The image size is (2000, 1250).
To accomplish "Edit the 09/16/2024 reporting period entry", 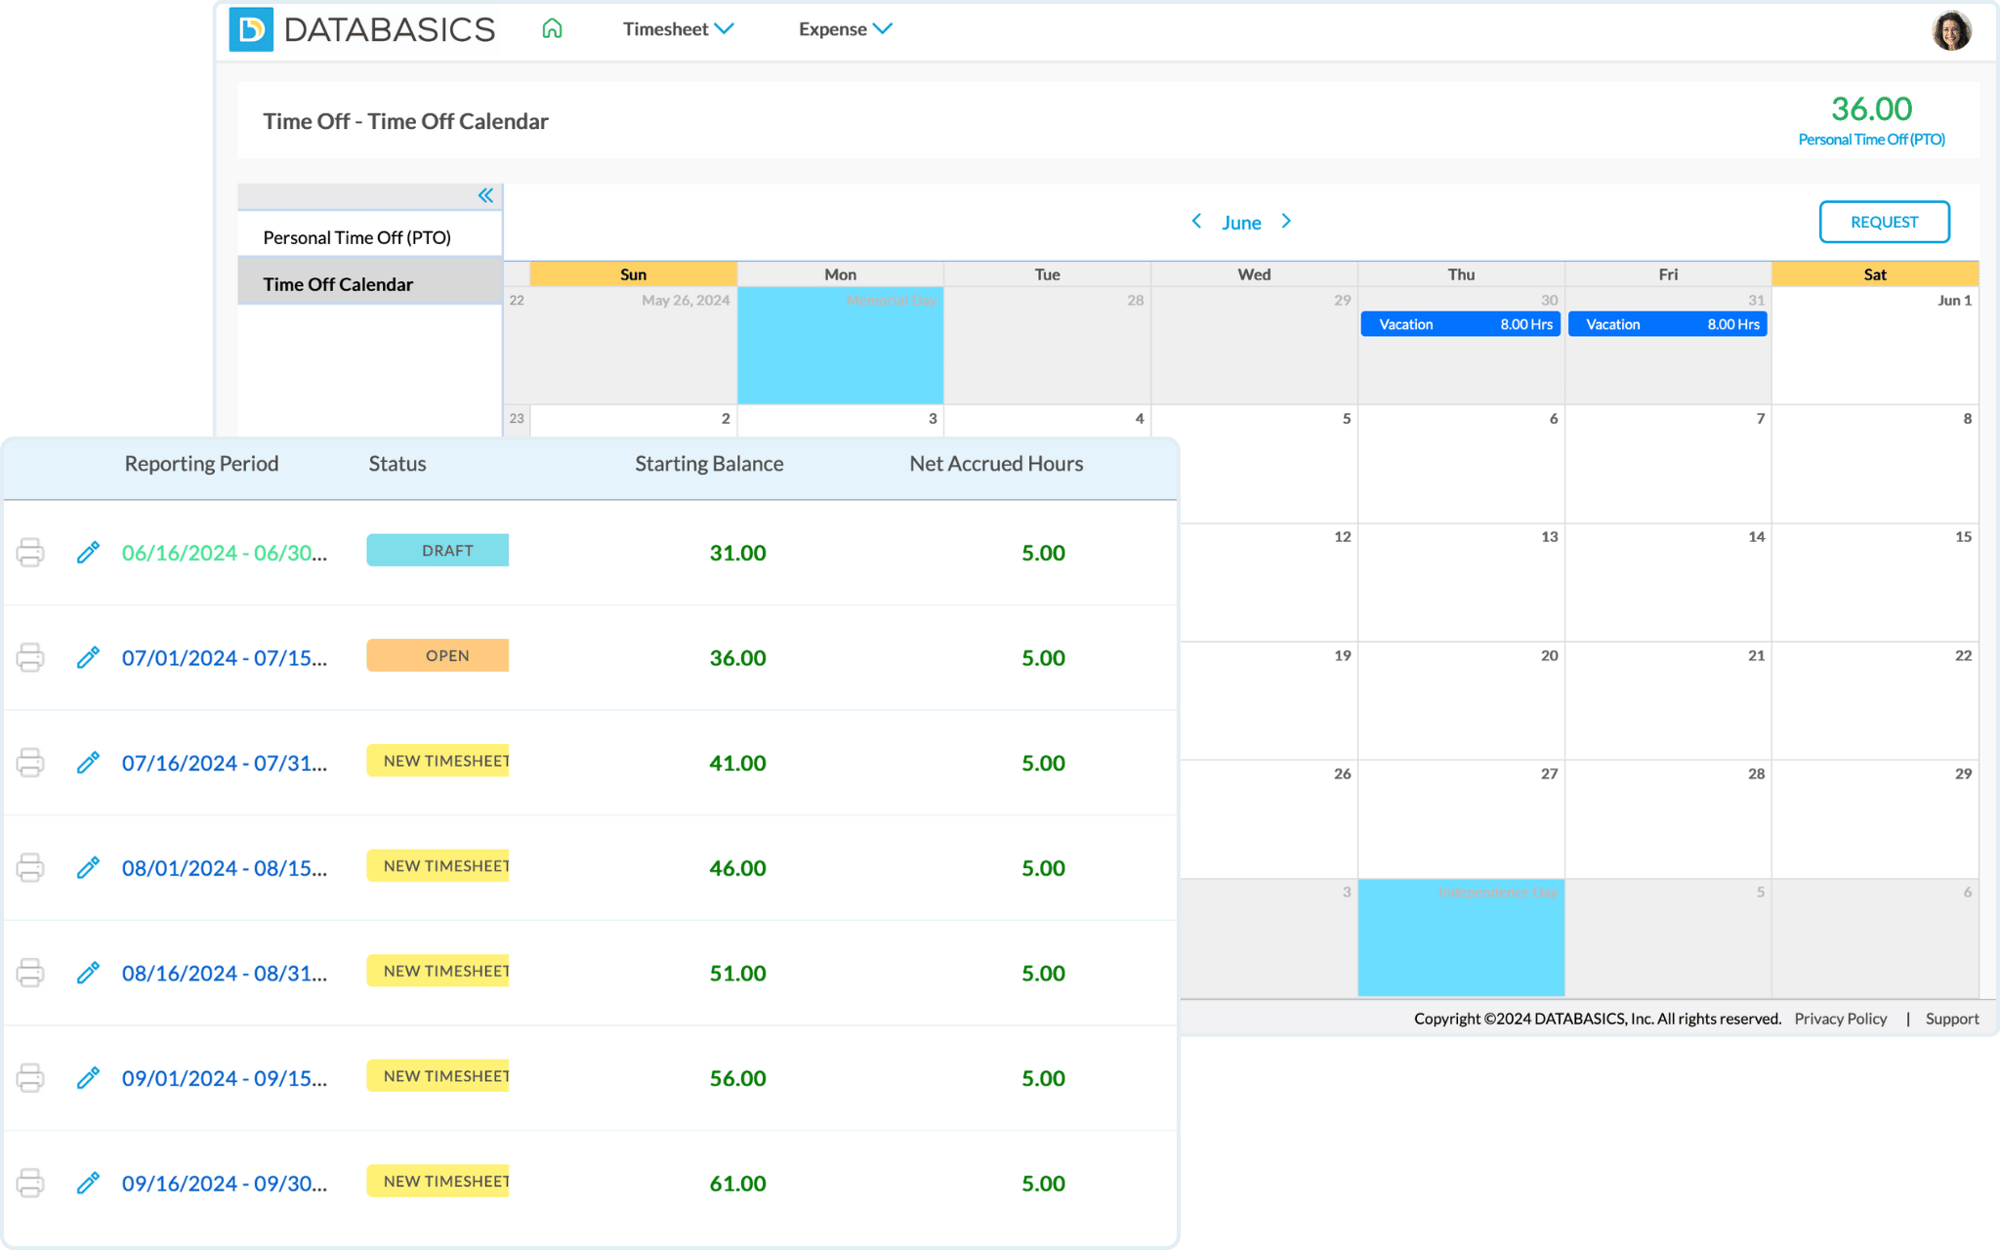I will 89,1183.
